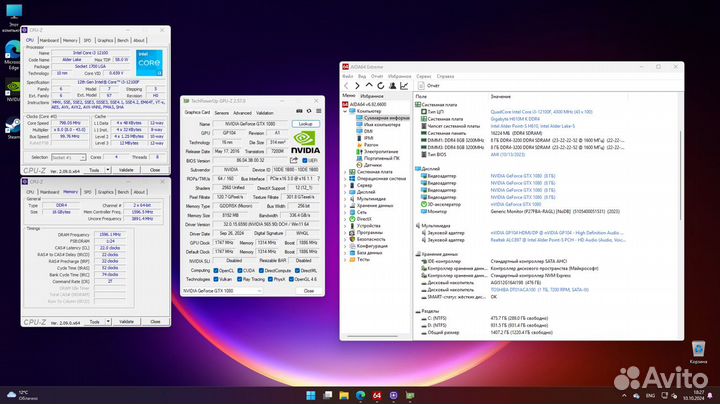This screenshot has width=720, height=404.
Task: Toggle the DirectCompute checkbox in GPU-Z
Action: [x=261, y=270]
